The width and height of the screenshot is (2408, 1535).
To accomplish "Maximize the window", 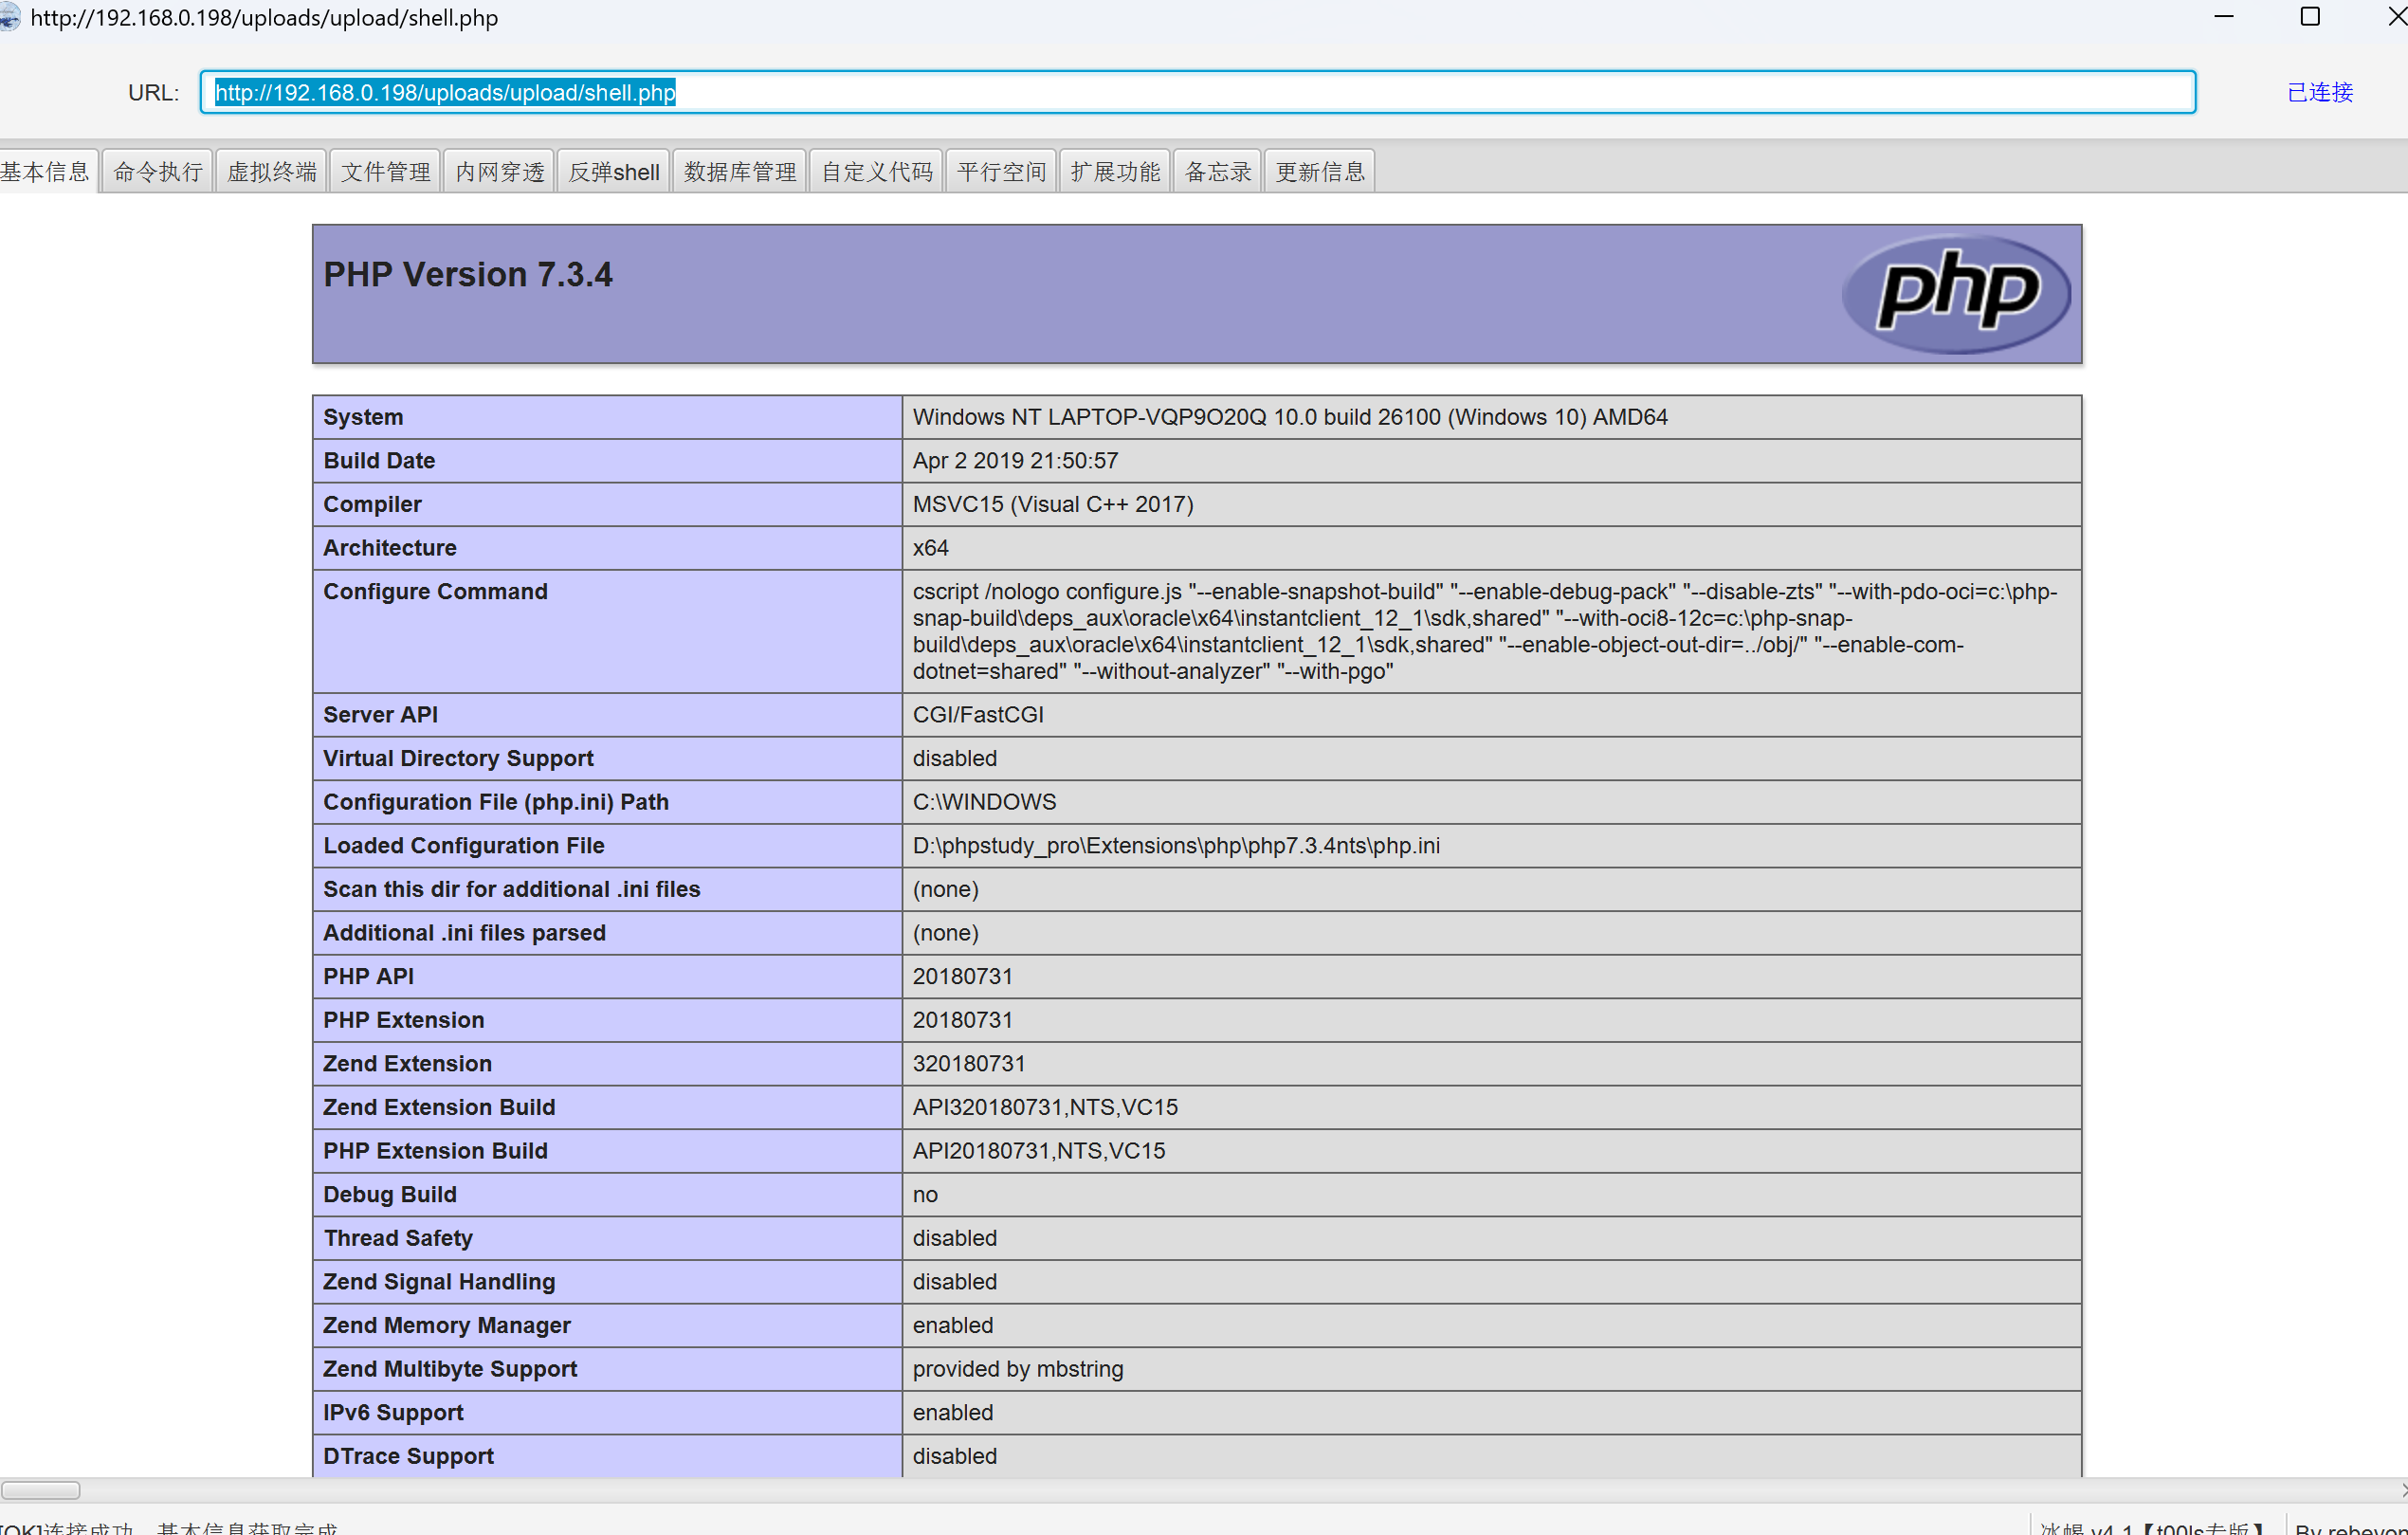I will (x=2310, y=17).
